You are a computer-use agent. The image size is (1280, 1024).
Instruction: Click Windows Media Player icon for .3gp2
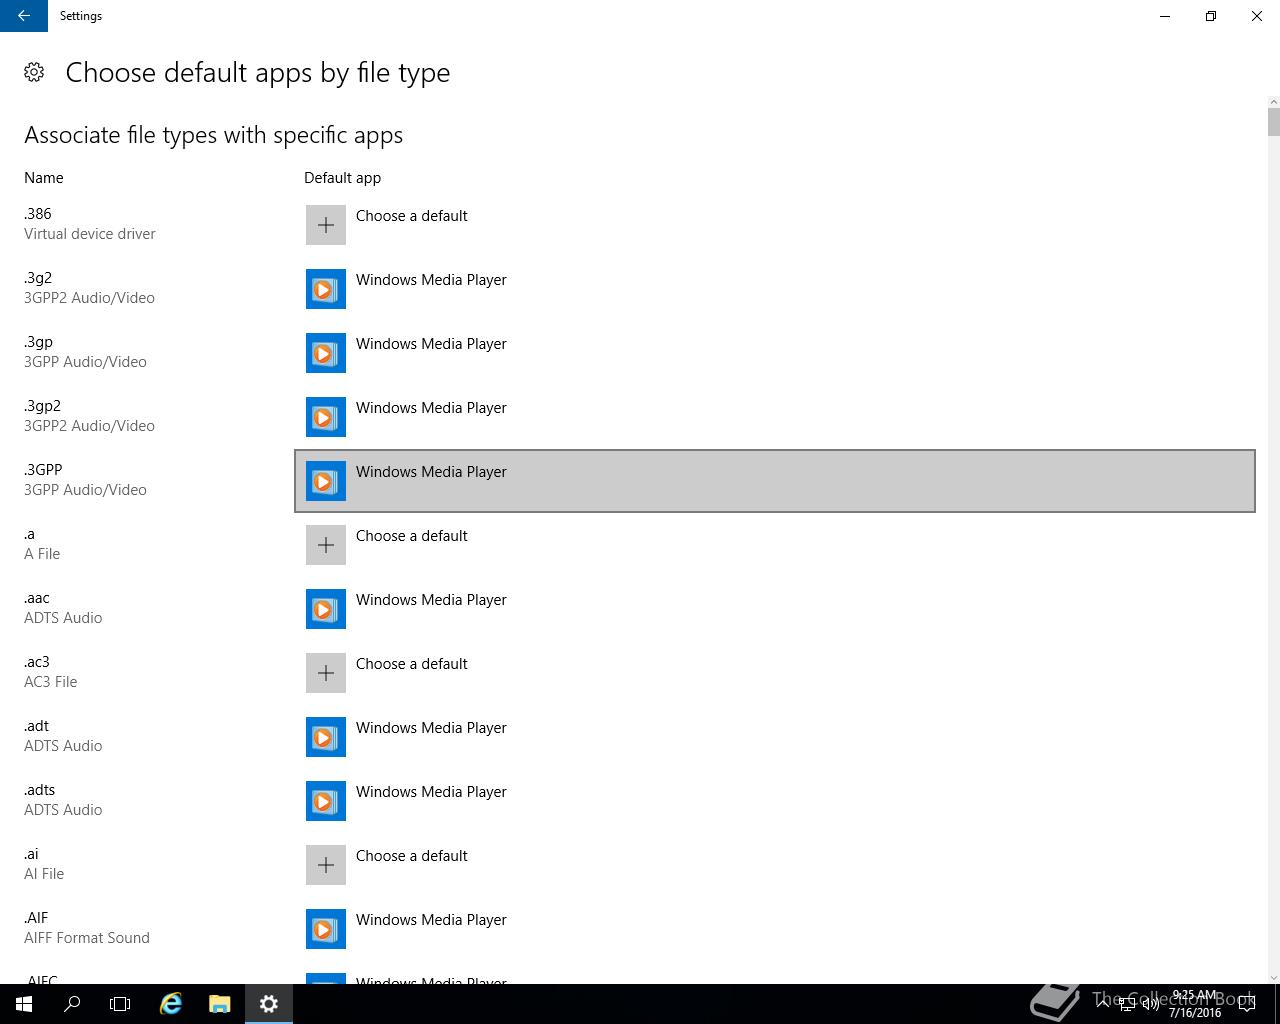click(x=326, y=417)
